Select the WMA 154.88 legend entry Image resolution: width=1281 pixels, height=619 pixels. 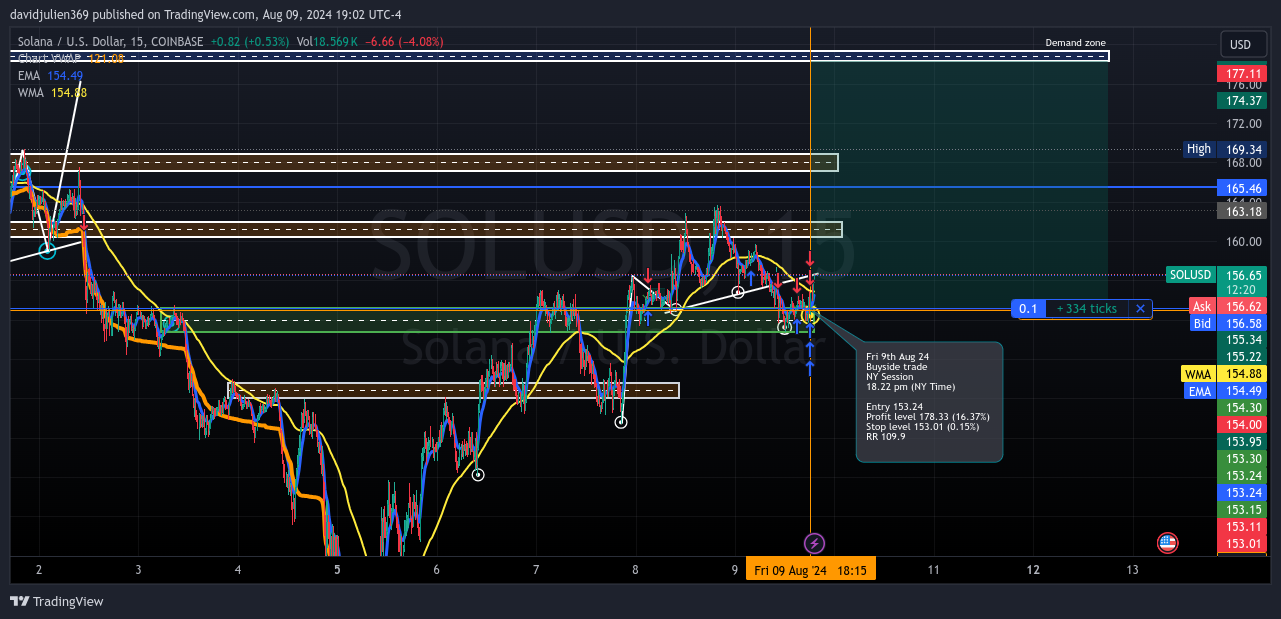coord(52,93)
